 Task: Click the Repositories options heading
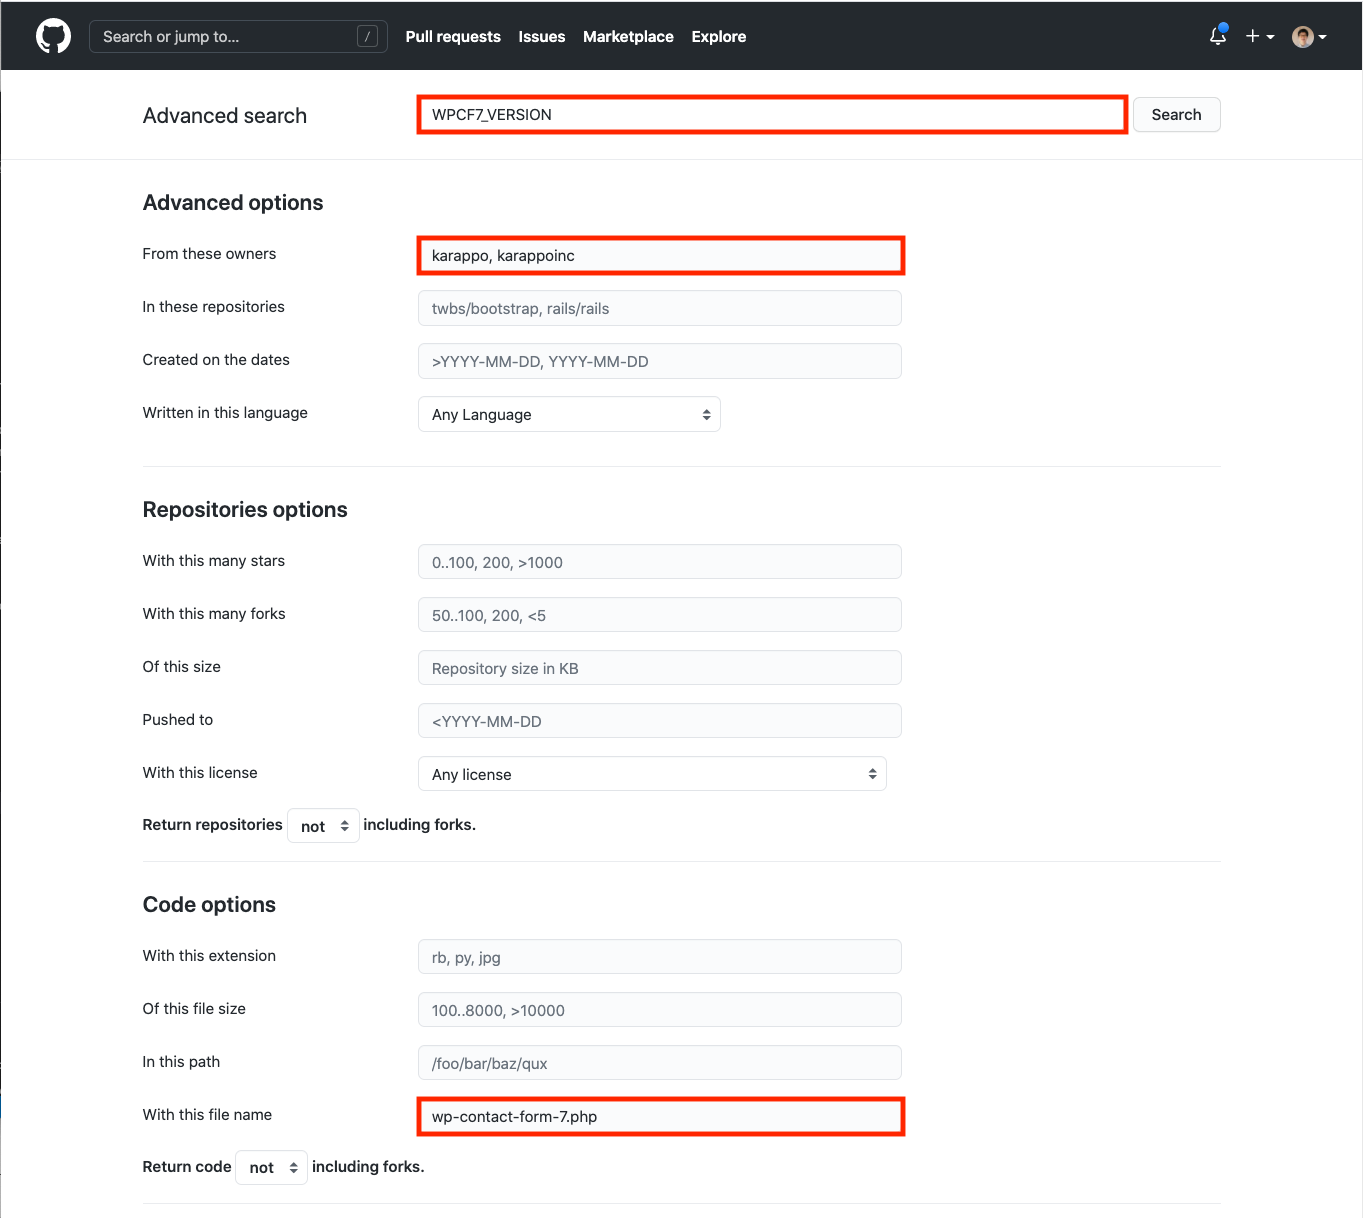click(x=245, y=510)
